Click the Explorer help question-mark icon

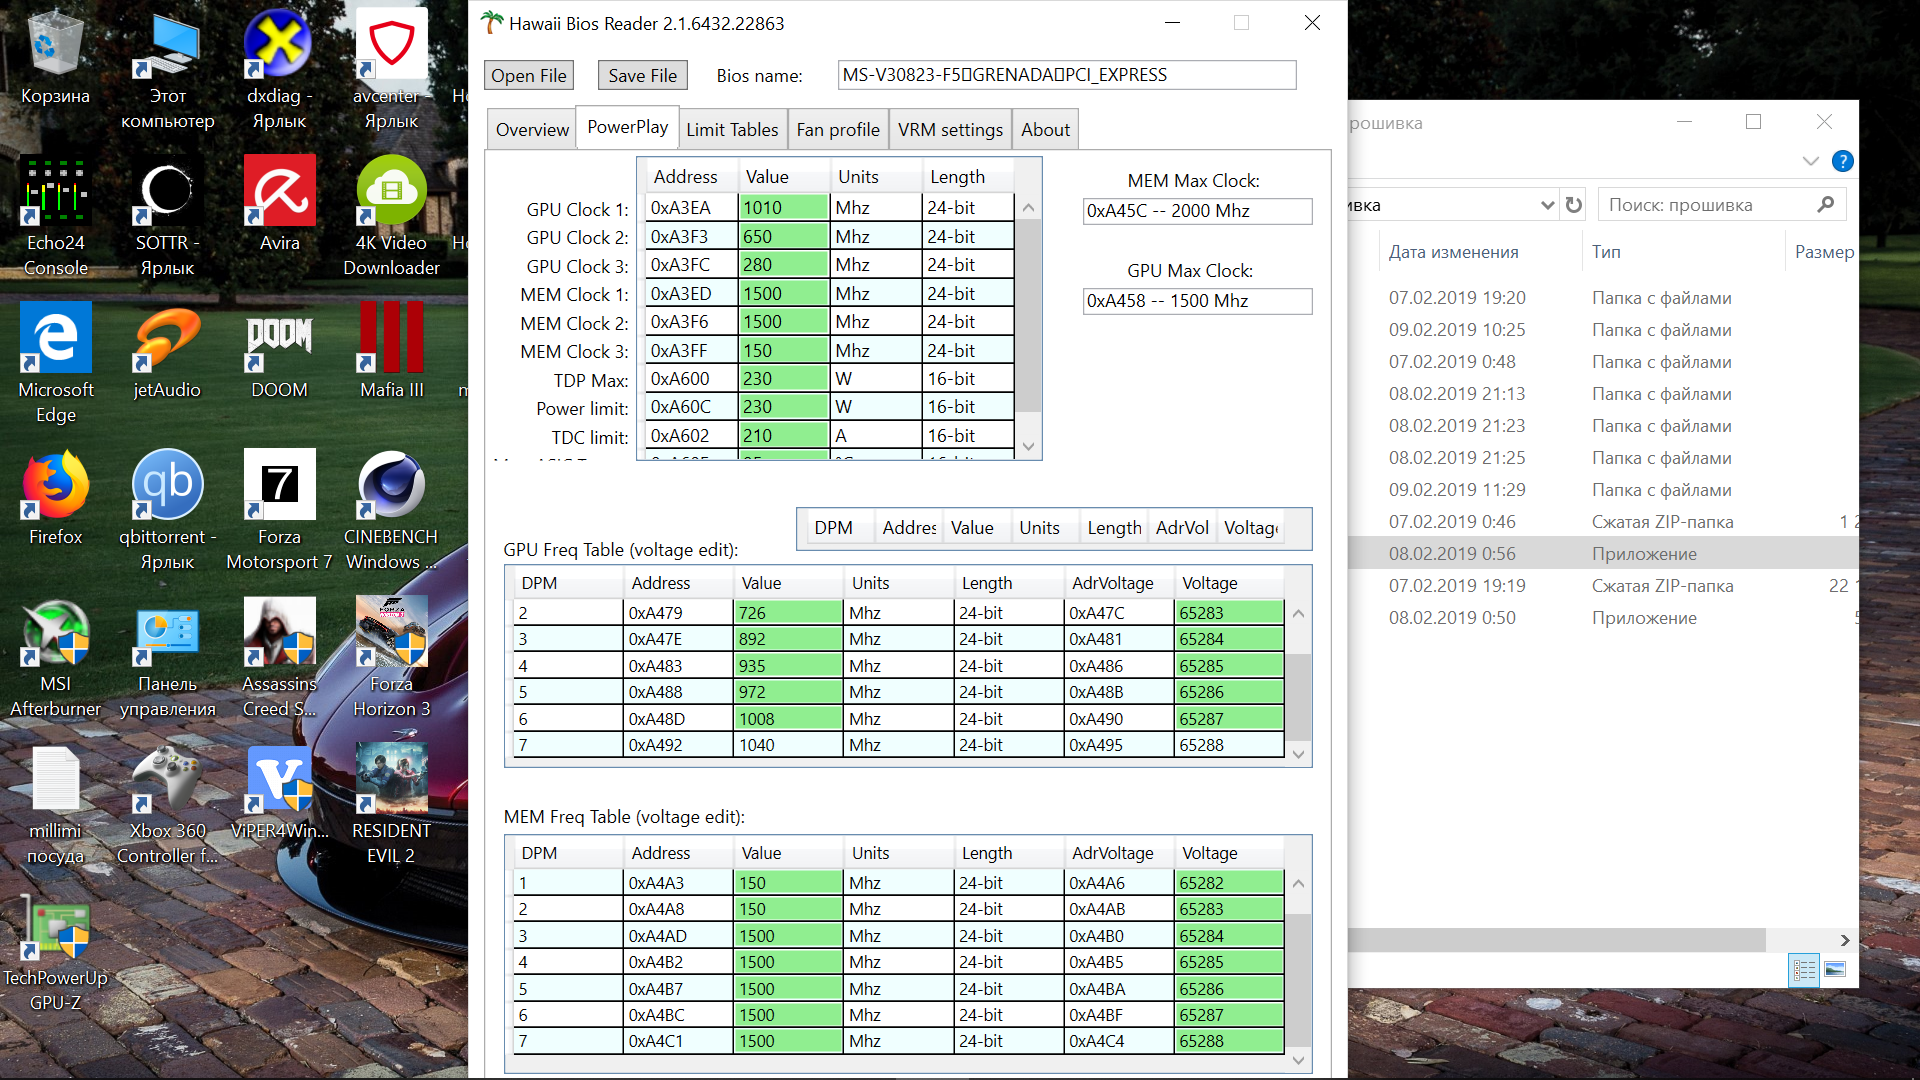(x=1842, y=161)
